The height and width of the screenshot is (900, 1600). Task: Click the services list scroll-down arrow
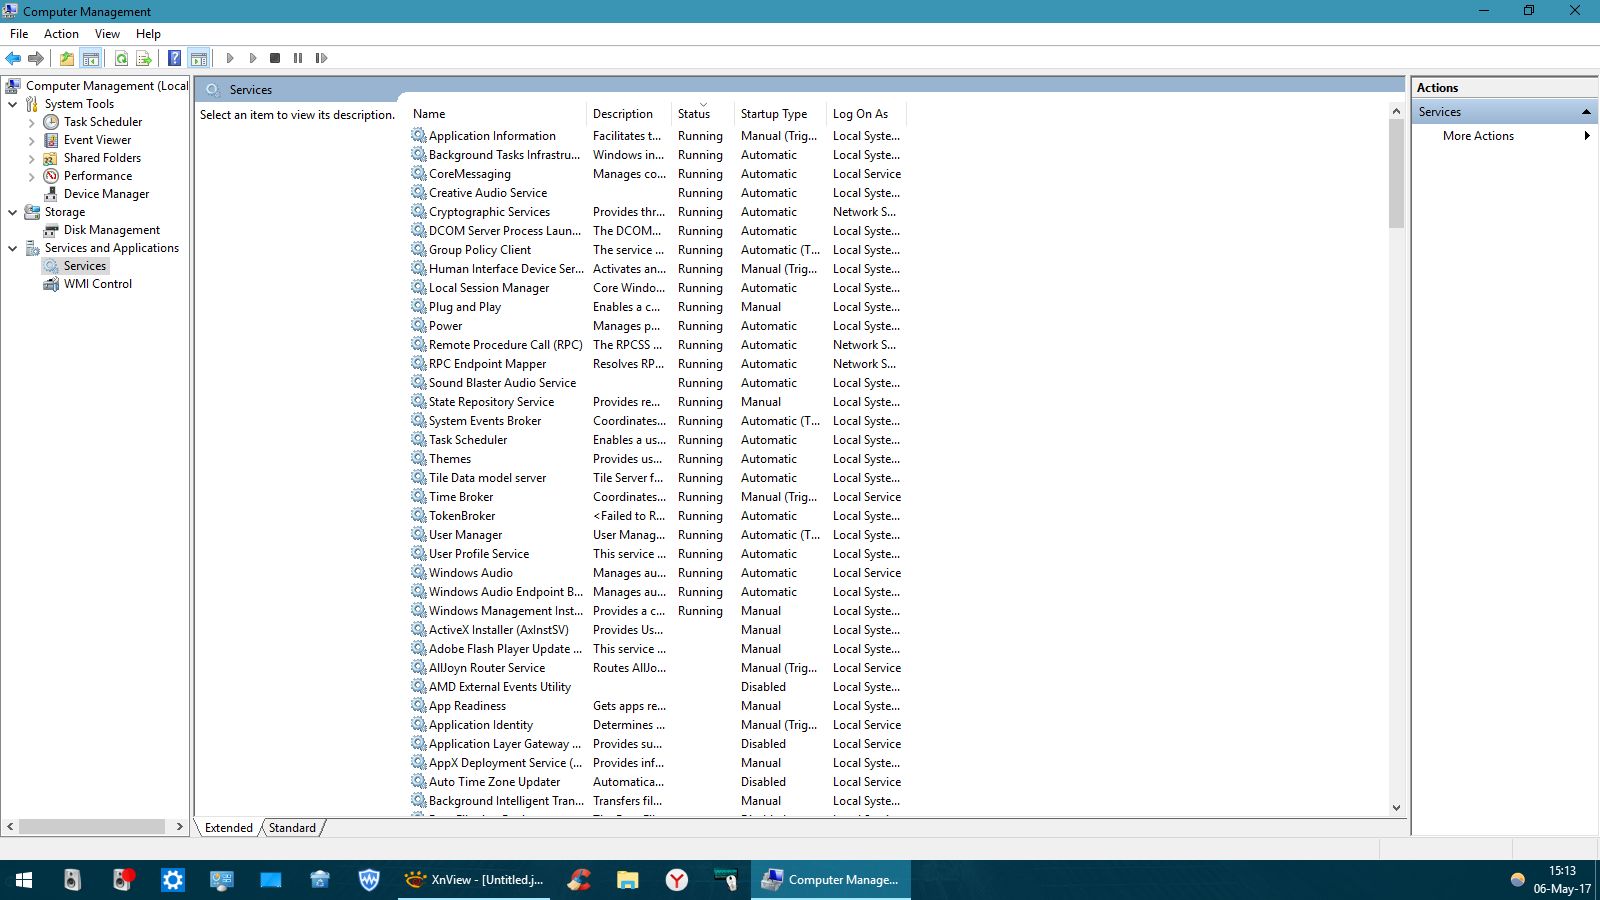pyautogui.click(x=1396, y=808)
